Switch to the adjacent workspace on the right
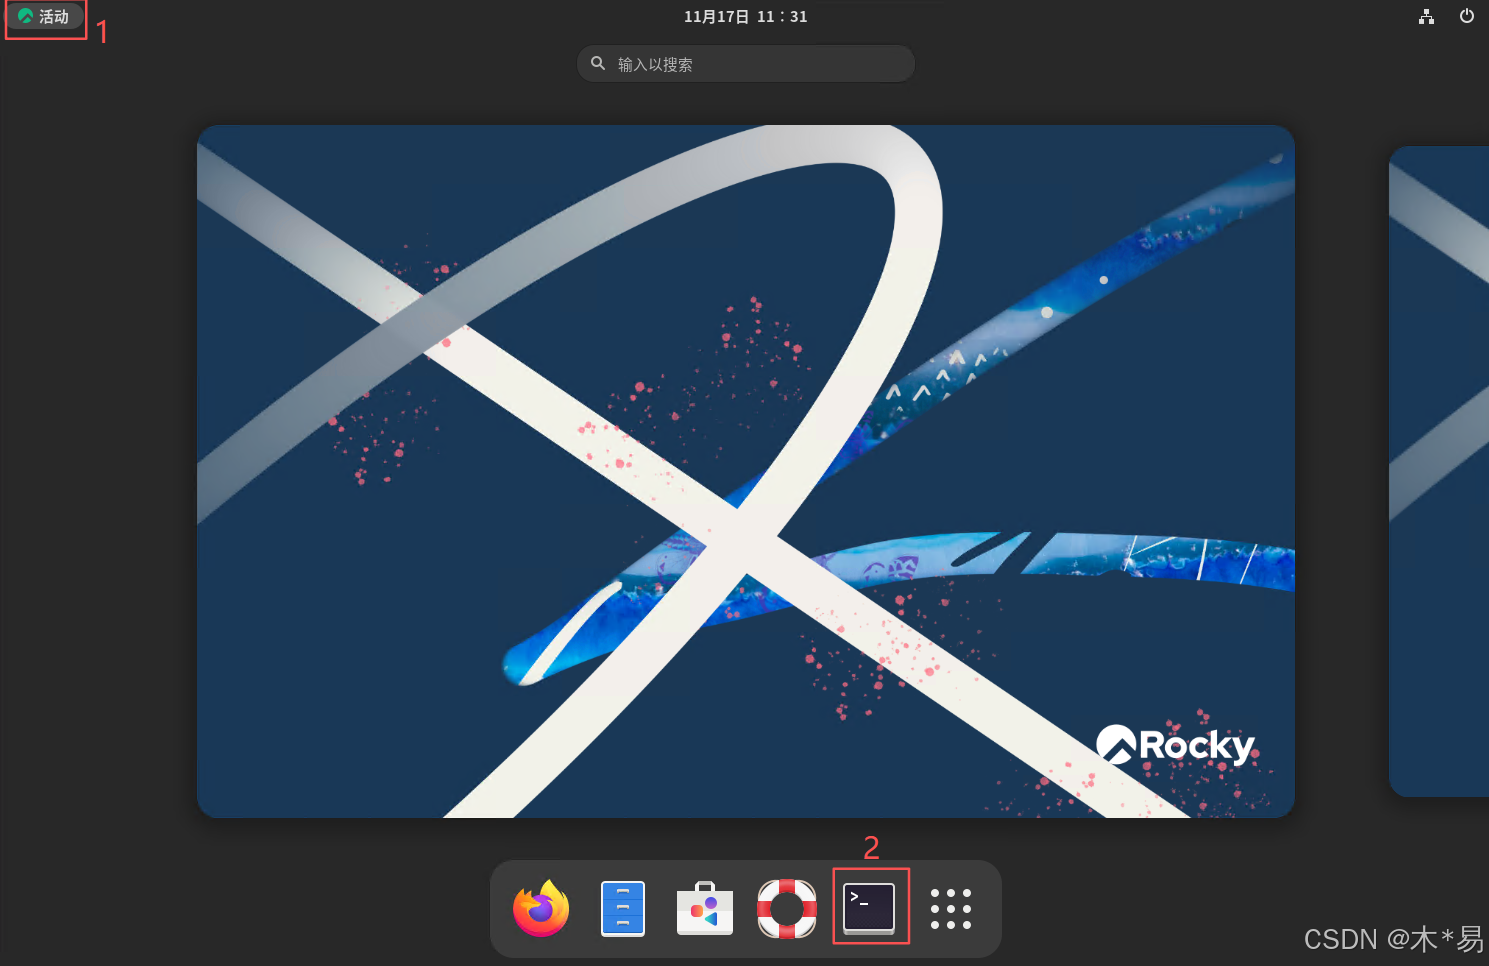The image size is (1489, 966). (x=1439, y=471)
